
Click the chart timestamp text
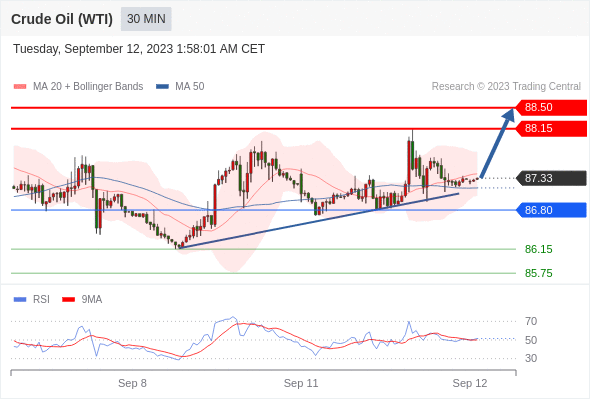click(x=139, y=49)
